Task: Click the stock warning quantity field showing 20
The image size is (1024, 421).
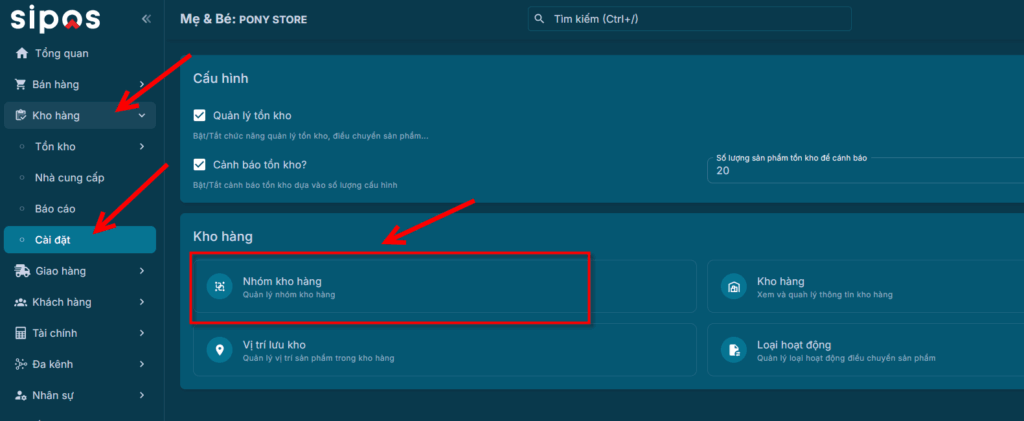Action: tap(865, 170)
